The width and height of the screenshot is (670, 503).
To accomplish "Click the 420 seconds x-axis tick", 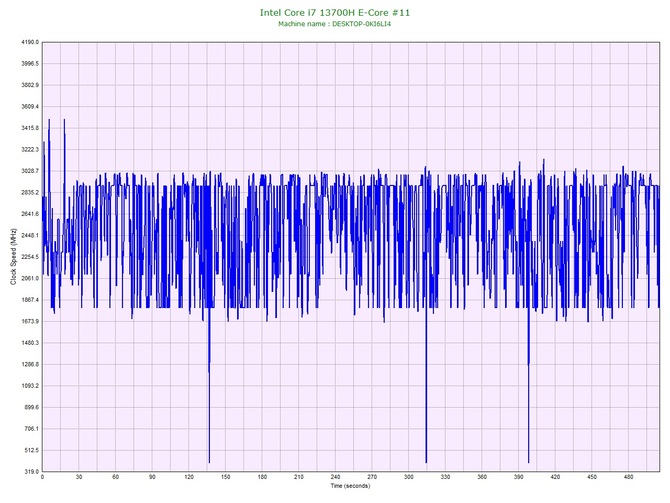I will point(555,477).
